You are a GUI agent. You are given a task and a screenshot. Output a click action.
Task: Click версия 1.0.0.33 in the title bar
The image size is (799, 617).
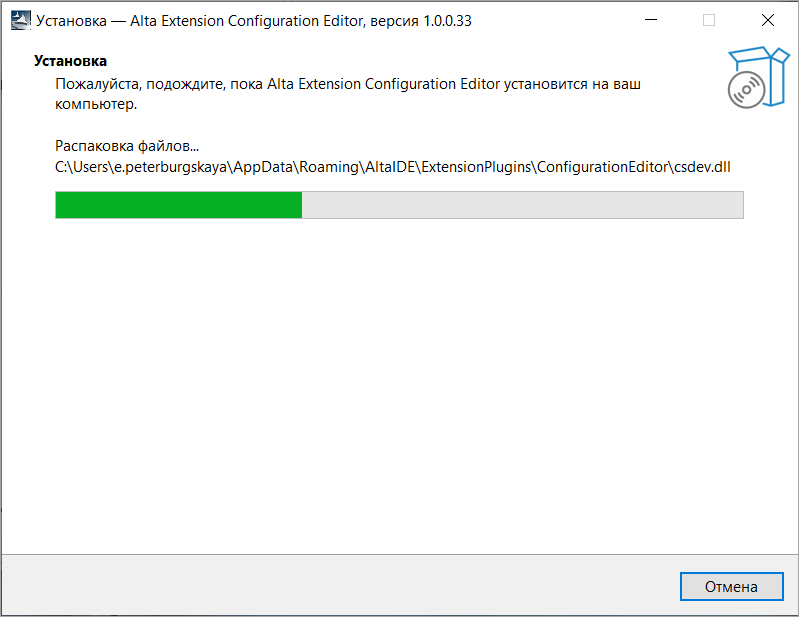421,21
